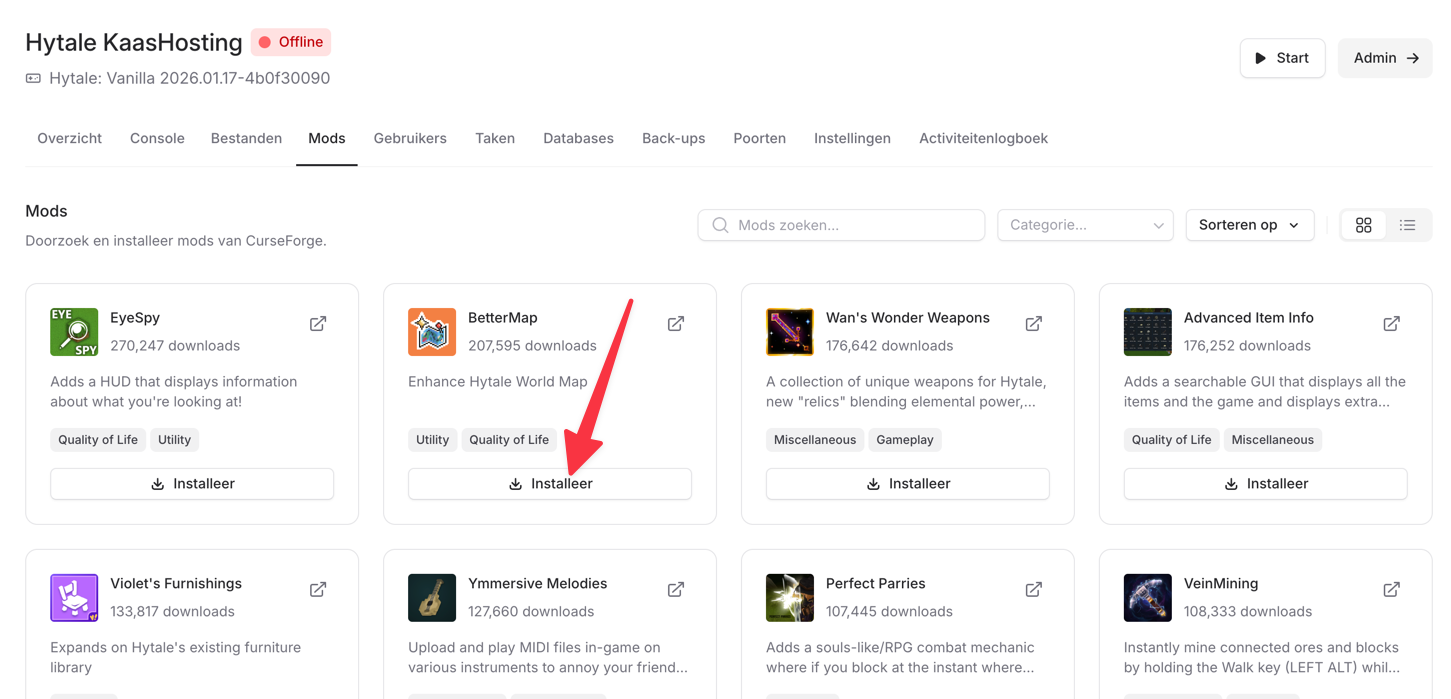Viewport: 1451px width, 699px height.
Task: Open BetterMap page via external link icon
Action: click(x=676, y=324)
